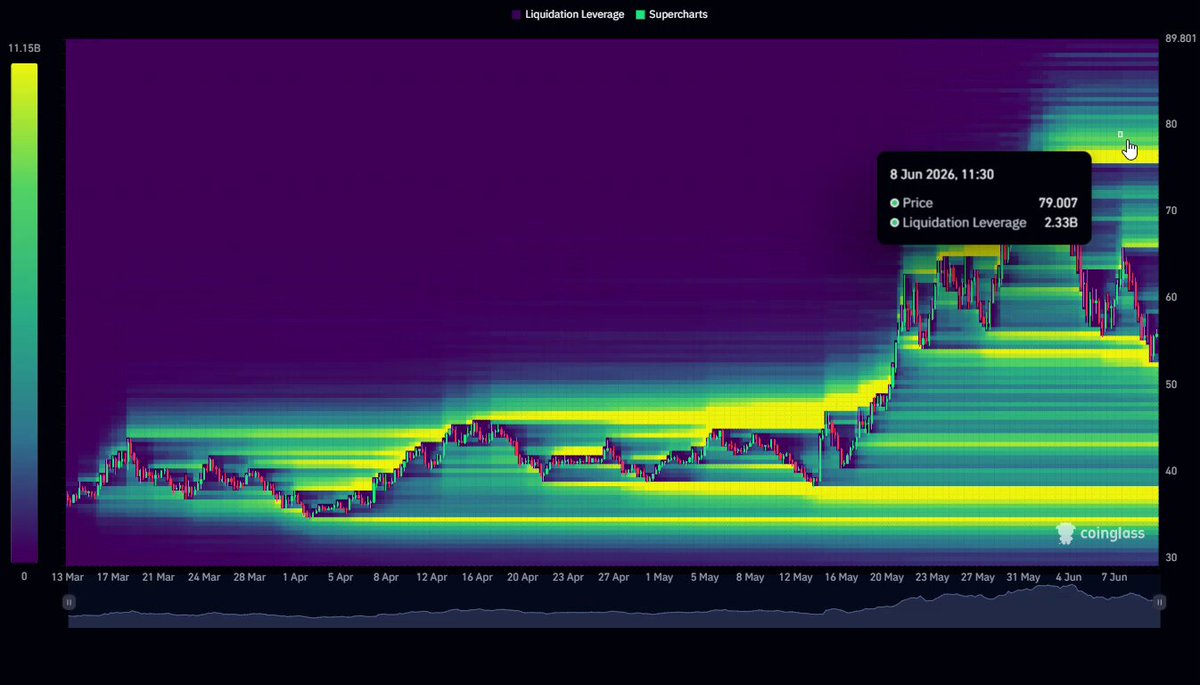Click the 16 May date label
1200x685 pixels.
click(x=841, y=577)
